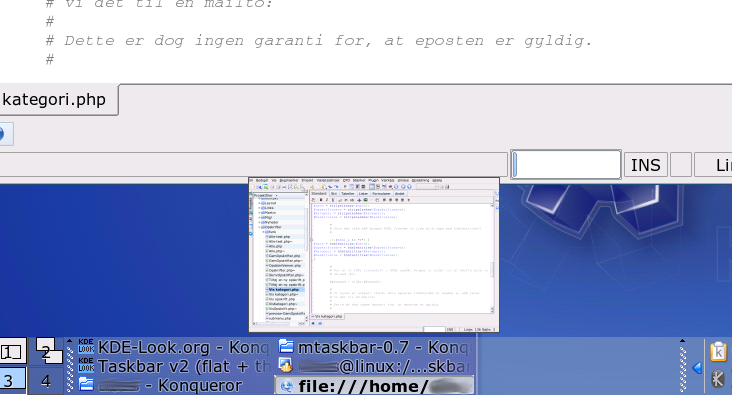Click the 'Li' line indicator in status bar

click(x=714, y=165)
